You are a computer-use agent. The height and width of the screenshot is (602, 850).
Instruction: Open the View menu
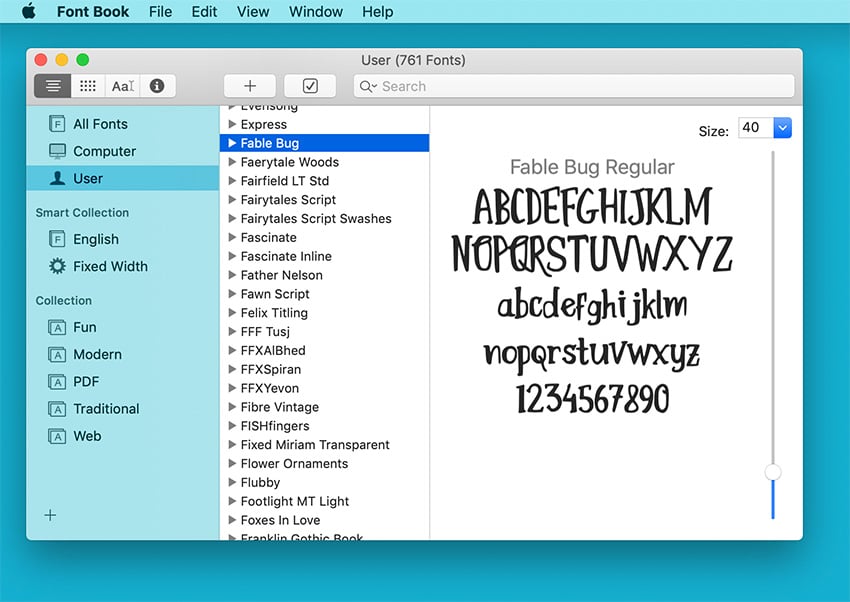(x=253, y=11)
